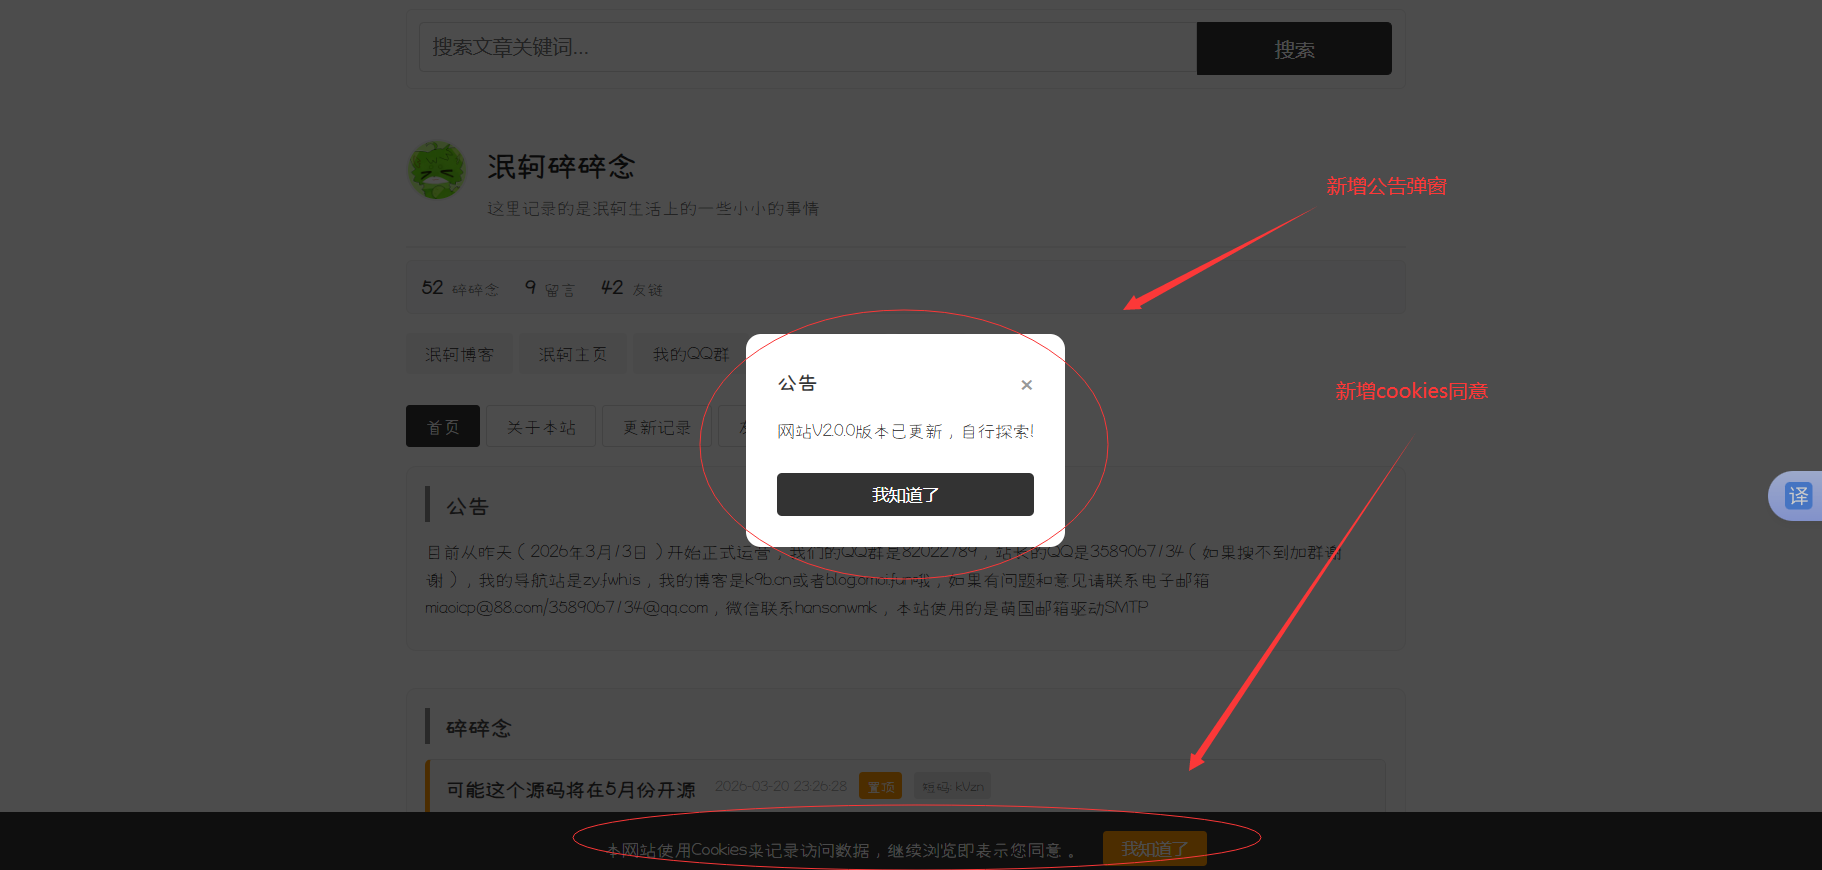Open the post 可能这个源码将在5月份开源
Image resolution: width=1822 pixels, height=870 pixels.
click(570, 789)
